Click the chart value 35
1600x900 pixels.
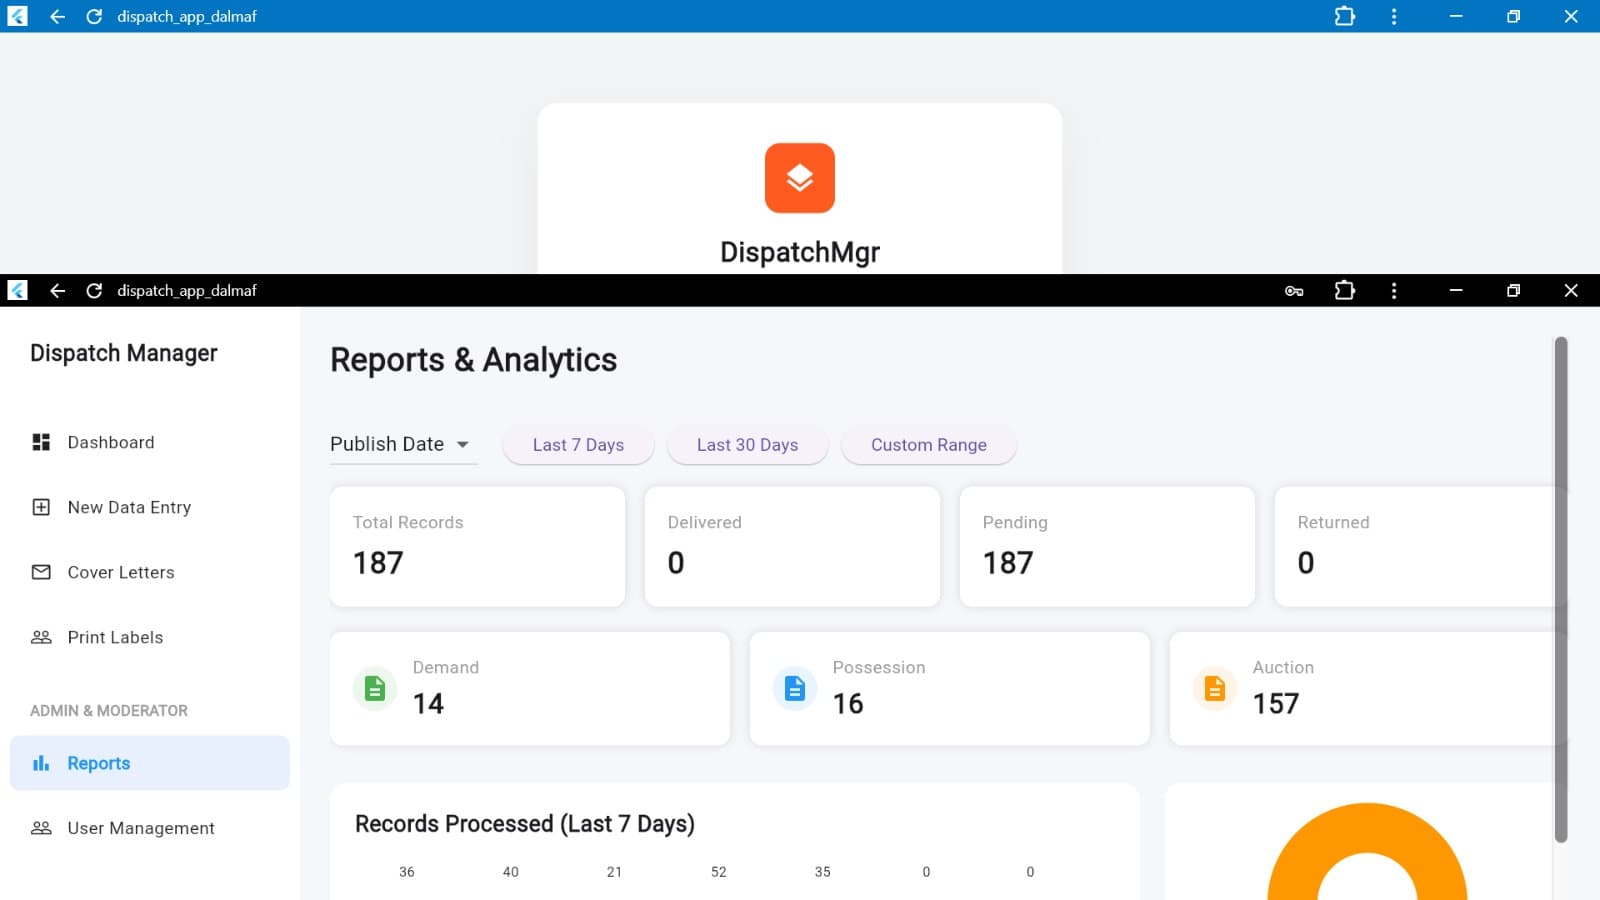(822, 872)
